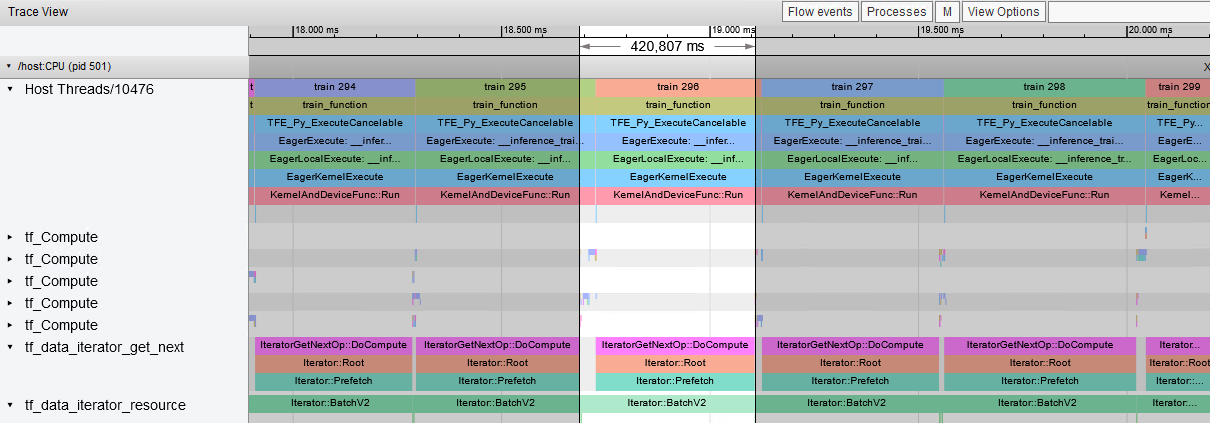
Task: Select EagerExecute: __inference_trai... under train 298
Action: (1044, 141)
